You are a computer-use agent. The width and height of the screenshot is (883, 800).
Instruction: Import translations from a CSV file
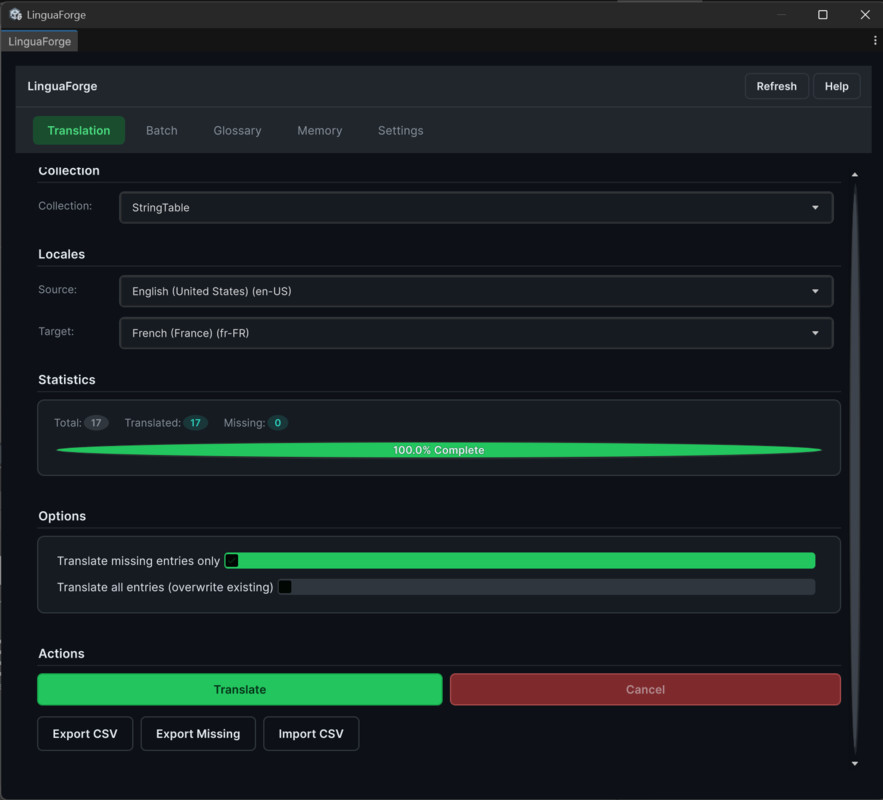pyautogui.click(x=311, y=733)
